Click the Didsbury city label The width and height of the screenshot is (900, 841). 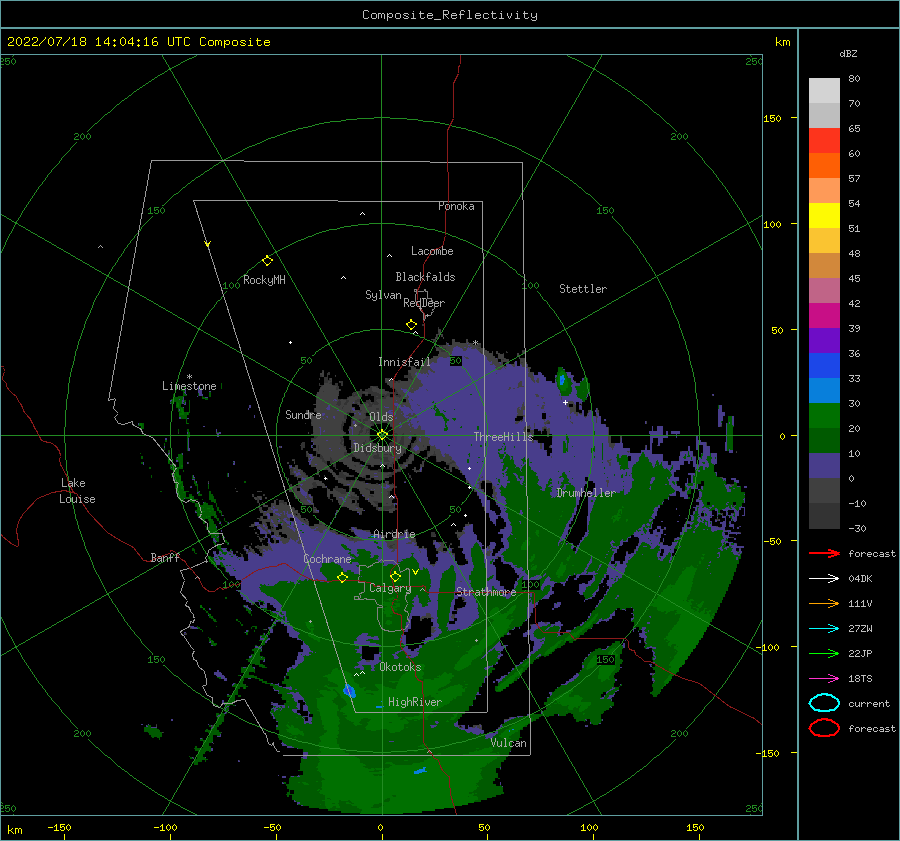[378, 448]
